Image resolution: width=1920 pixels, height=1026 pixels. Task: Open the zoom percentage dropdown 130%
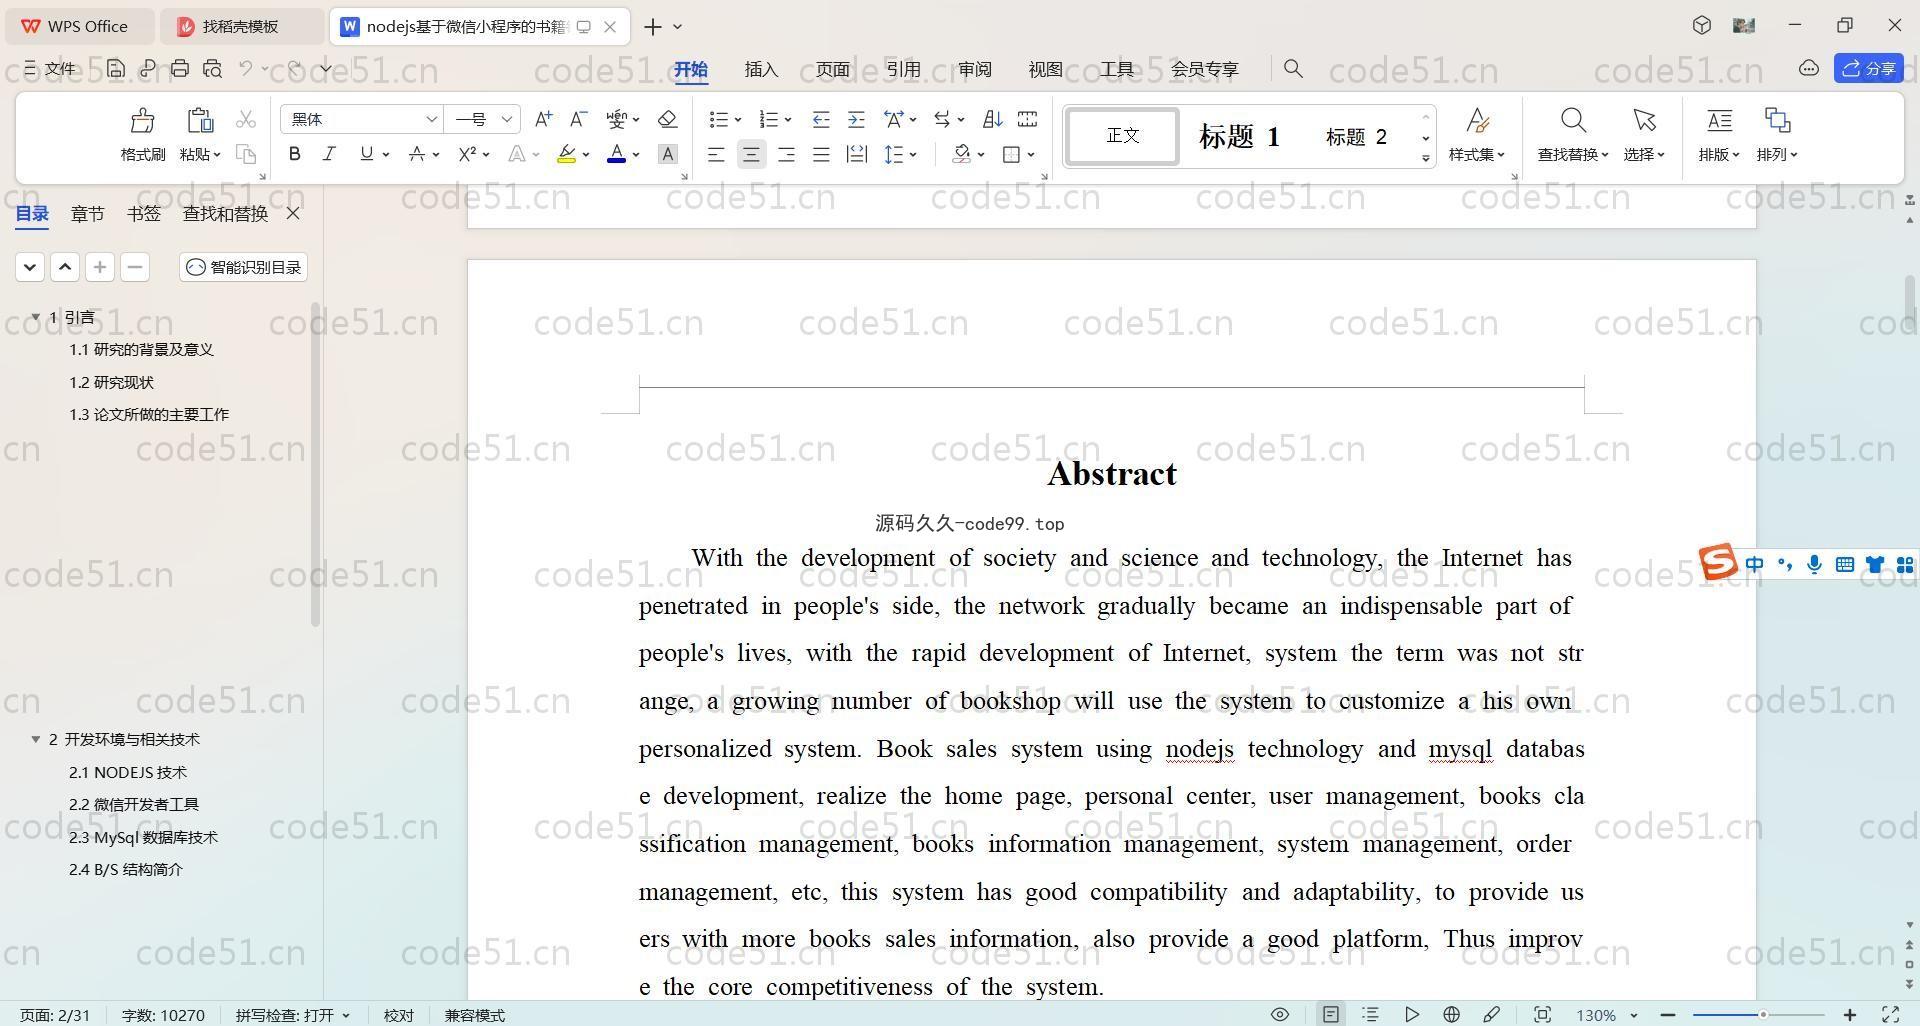1634,1015
